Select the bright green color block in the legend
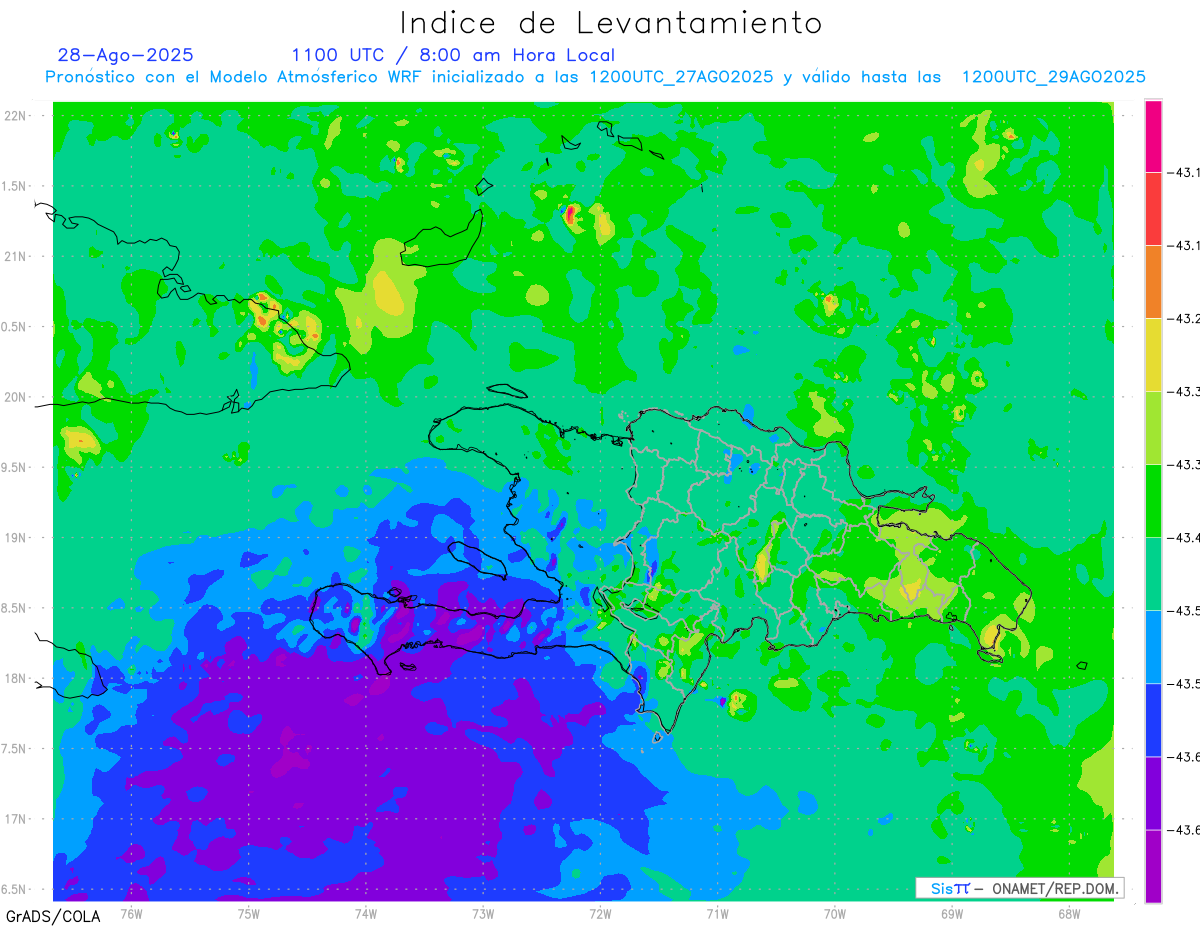Screen dimensions: 1200x927 click(x=1153, y=501)
